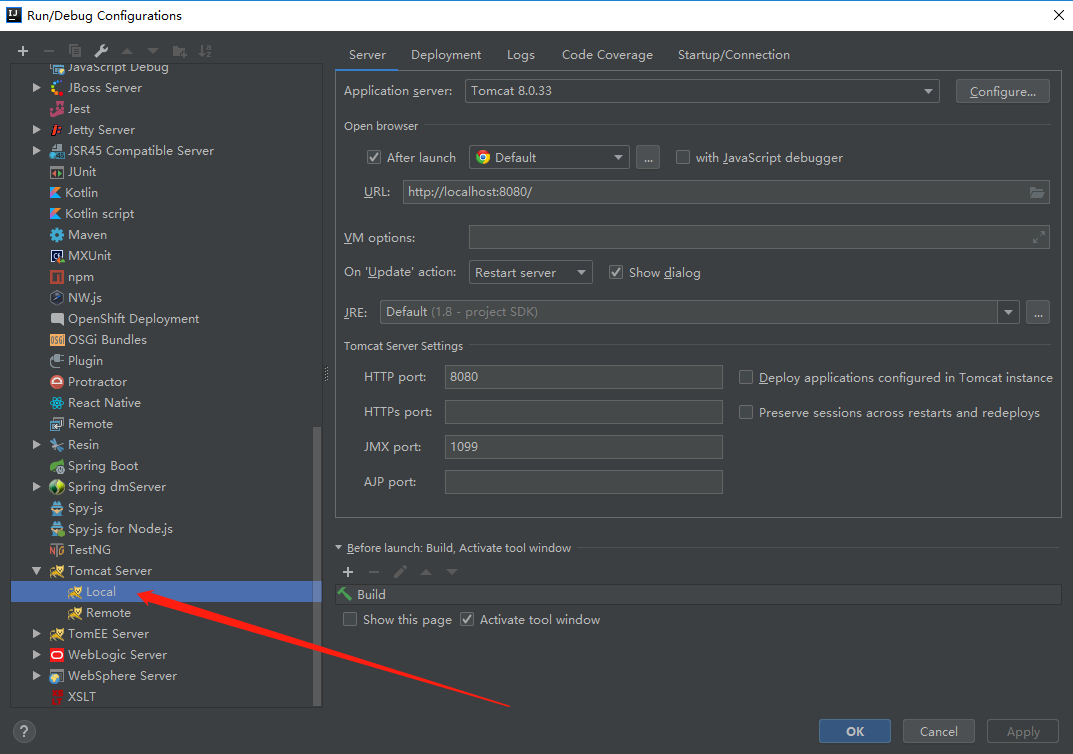Click the remove configuration minus icon
1073x754 pixels.
[49, 51]
